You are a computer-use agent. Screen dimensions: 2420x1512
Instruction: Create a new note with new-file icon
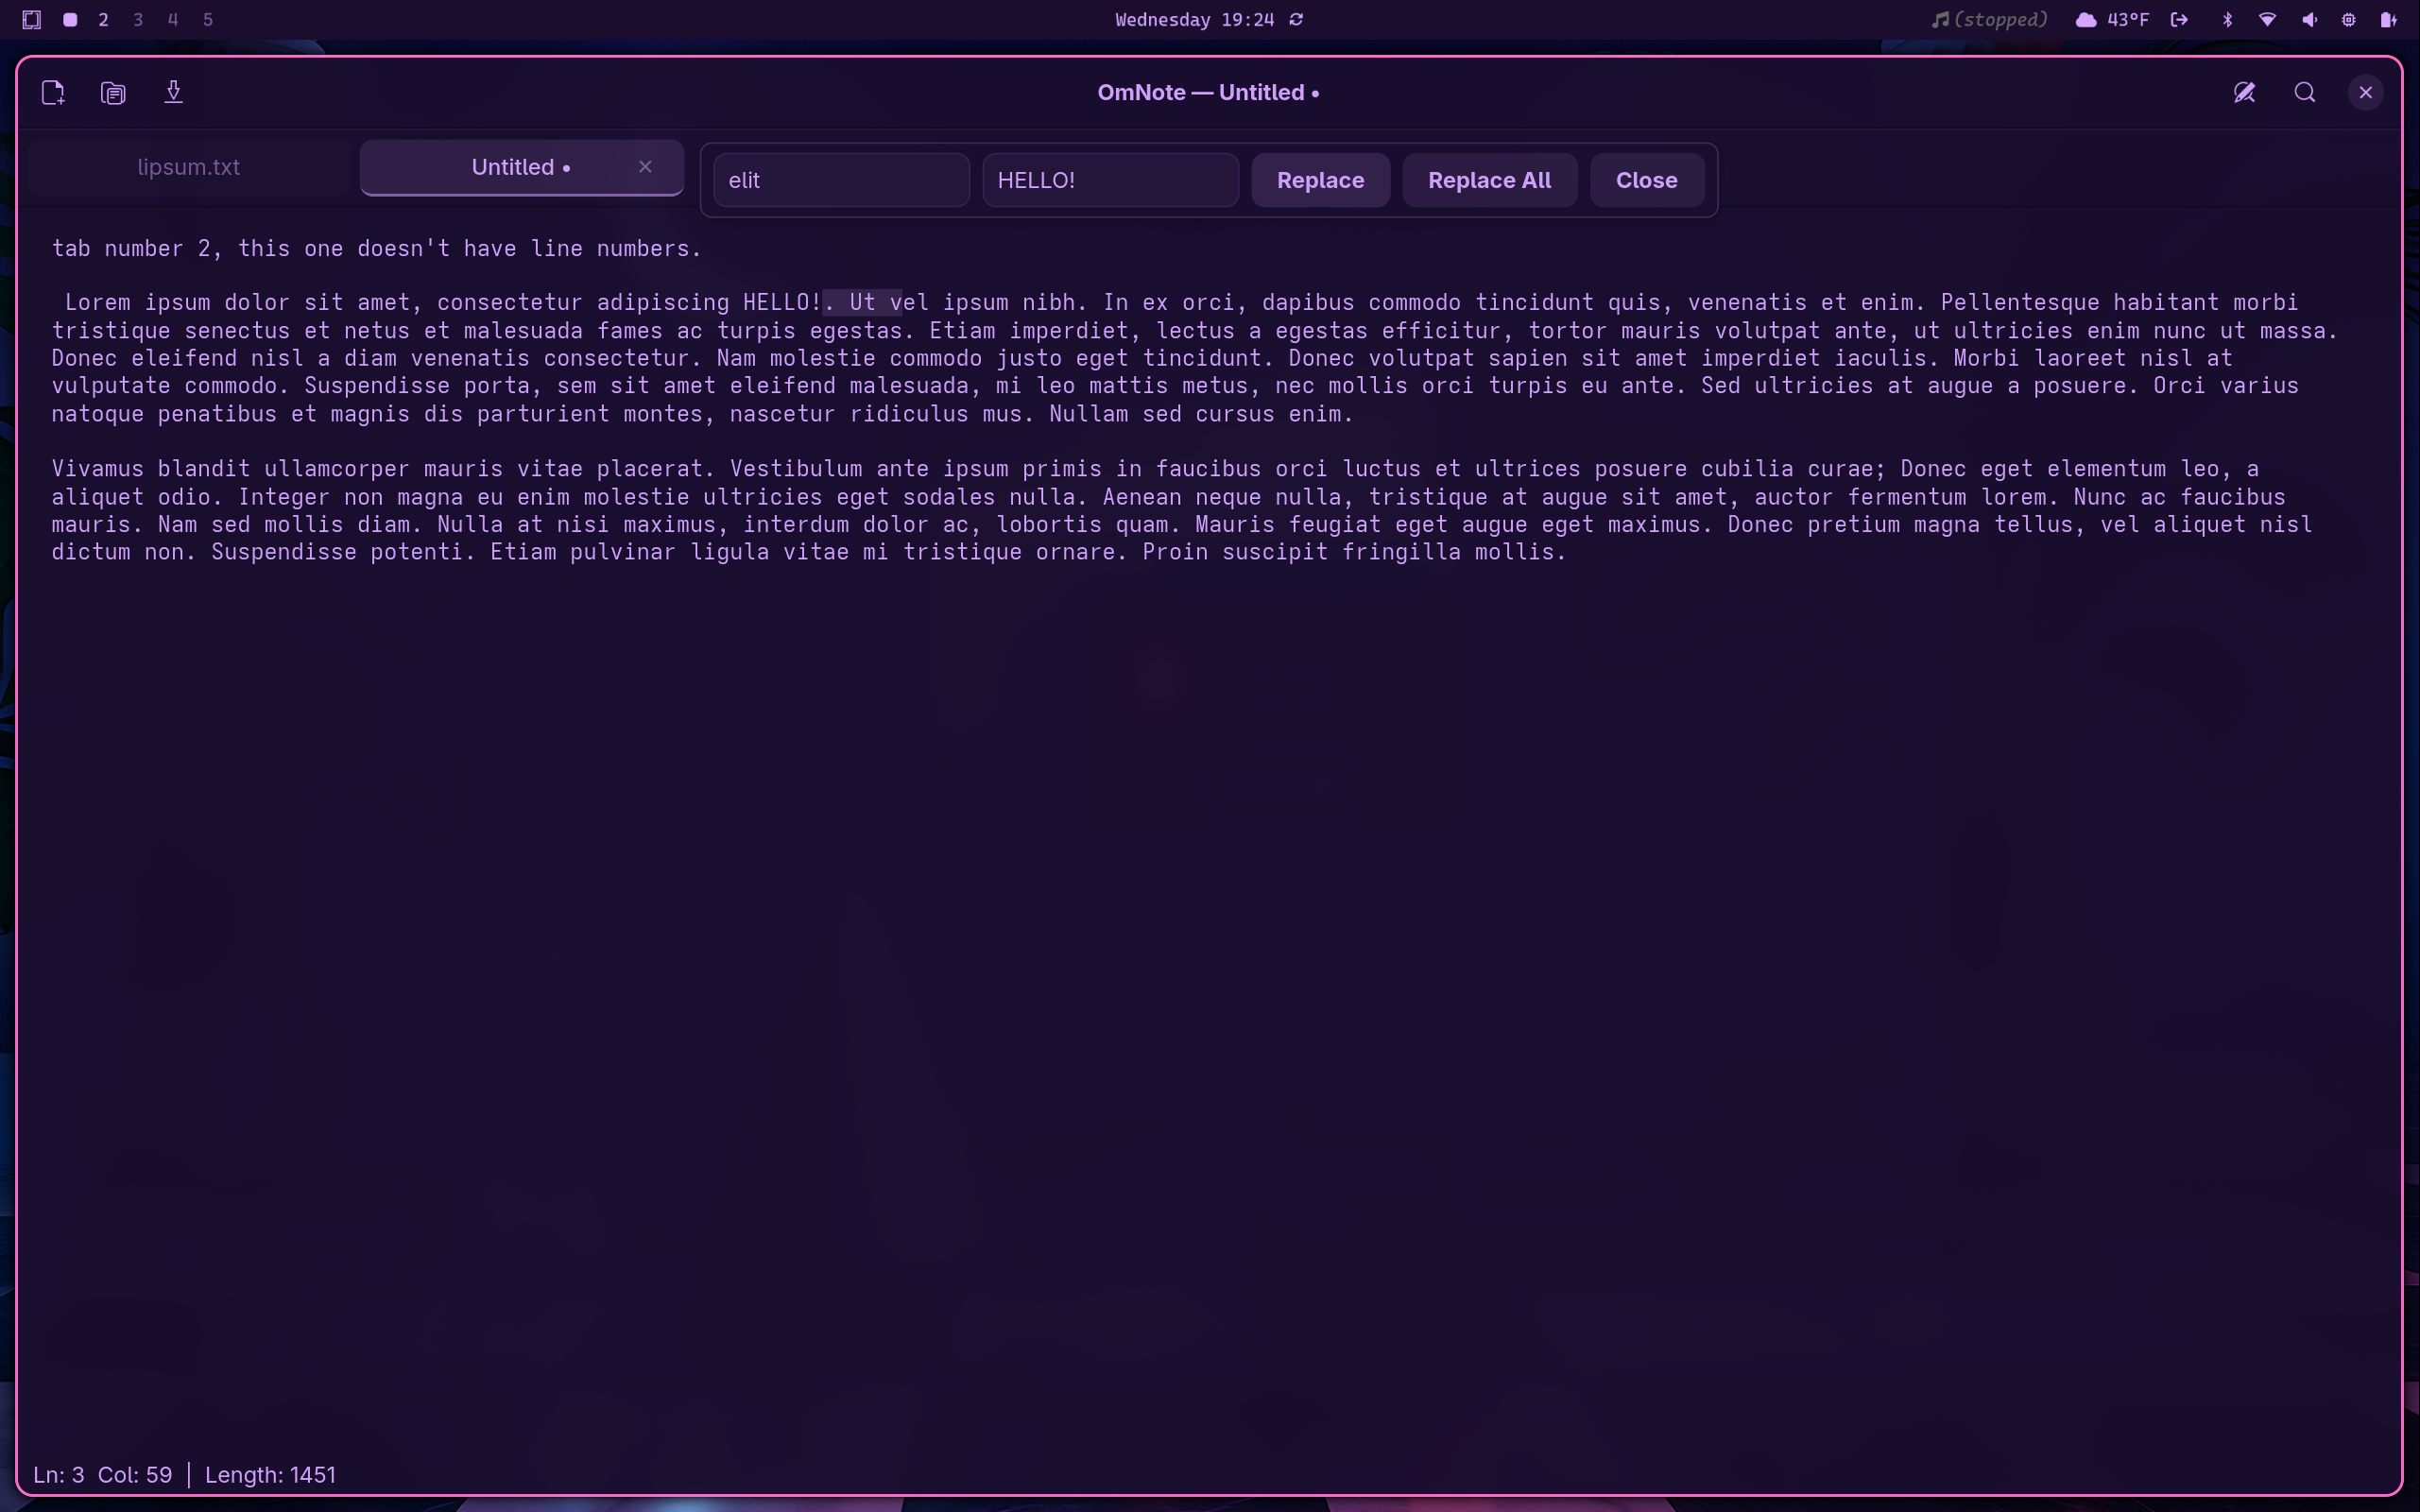pos(53,93)
